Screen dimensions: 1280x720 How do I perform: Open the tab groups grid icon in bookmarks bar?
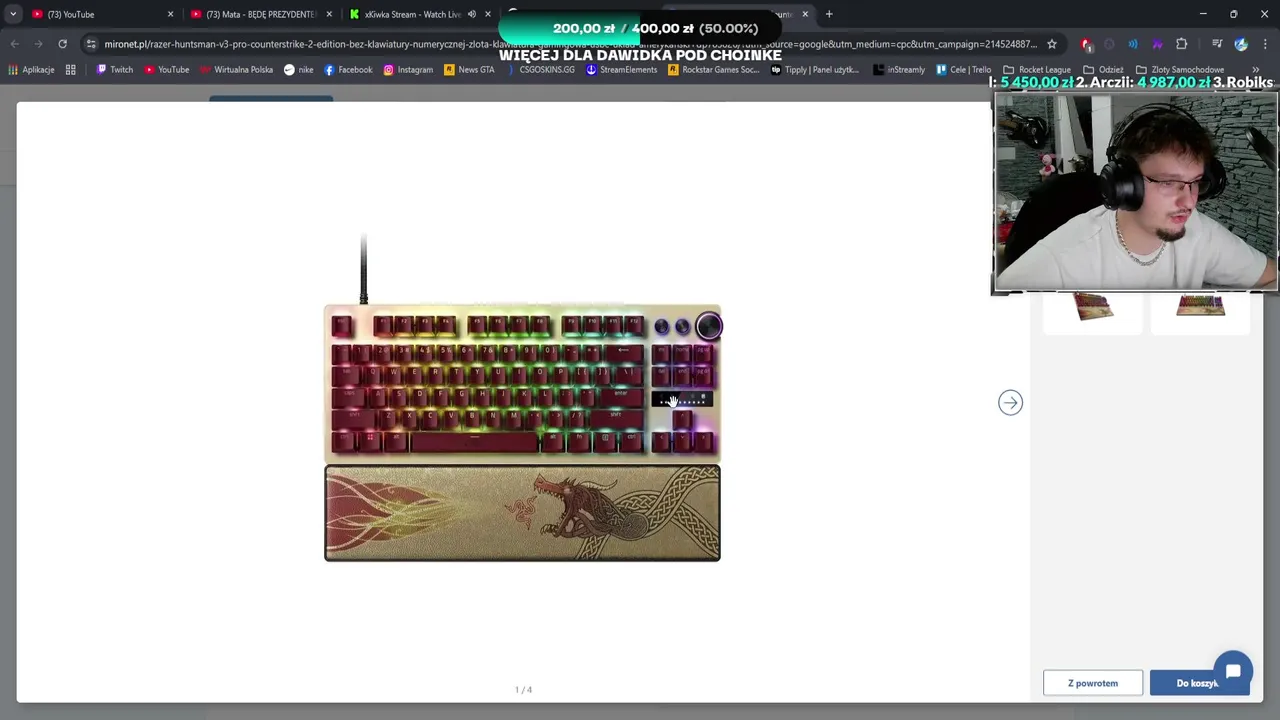click(70, 70)
